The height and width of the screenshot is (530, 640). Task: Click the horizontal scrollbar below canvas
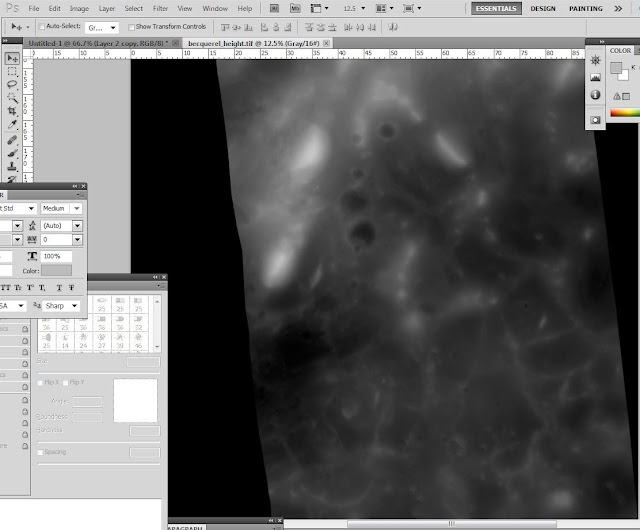point(452,523)
